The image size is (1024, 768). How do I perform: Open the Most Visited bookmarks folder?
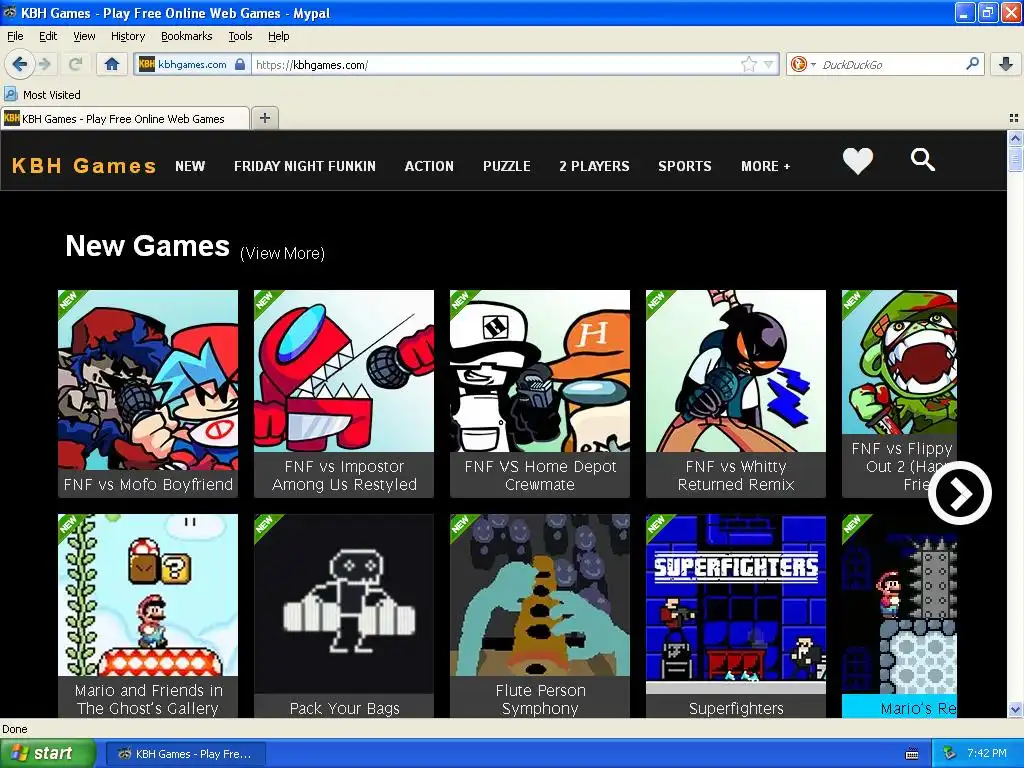42,95
